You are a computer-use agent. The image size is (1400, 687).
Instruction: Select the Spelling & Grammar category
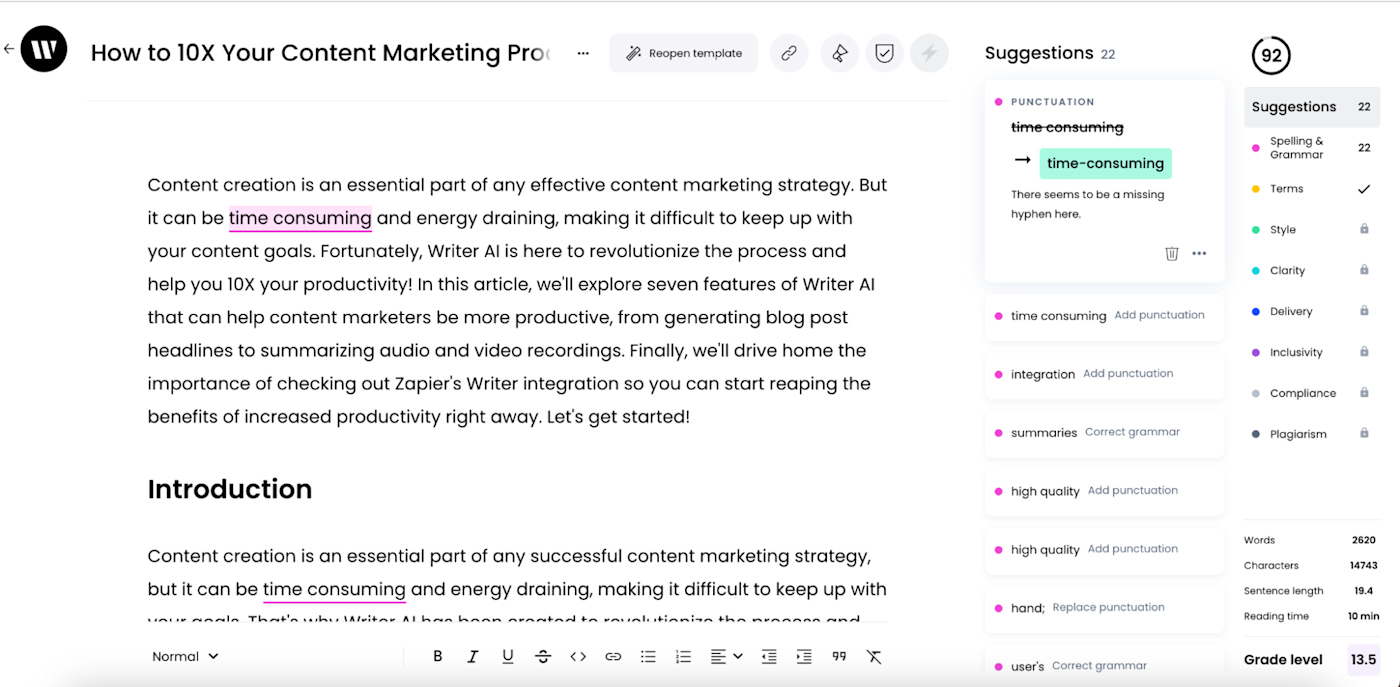(x=1311, y=148)
